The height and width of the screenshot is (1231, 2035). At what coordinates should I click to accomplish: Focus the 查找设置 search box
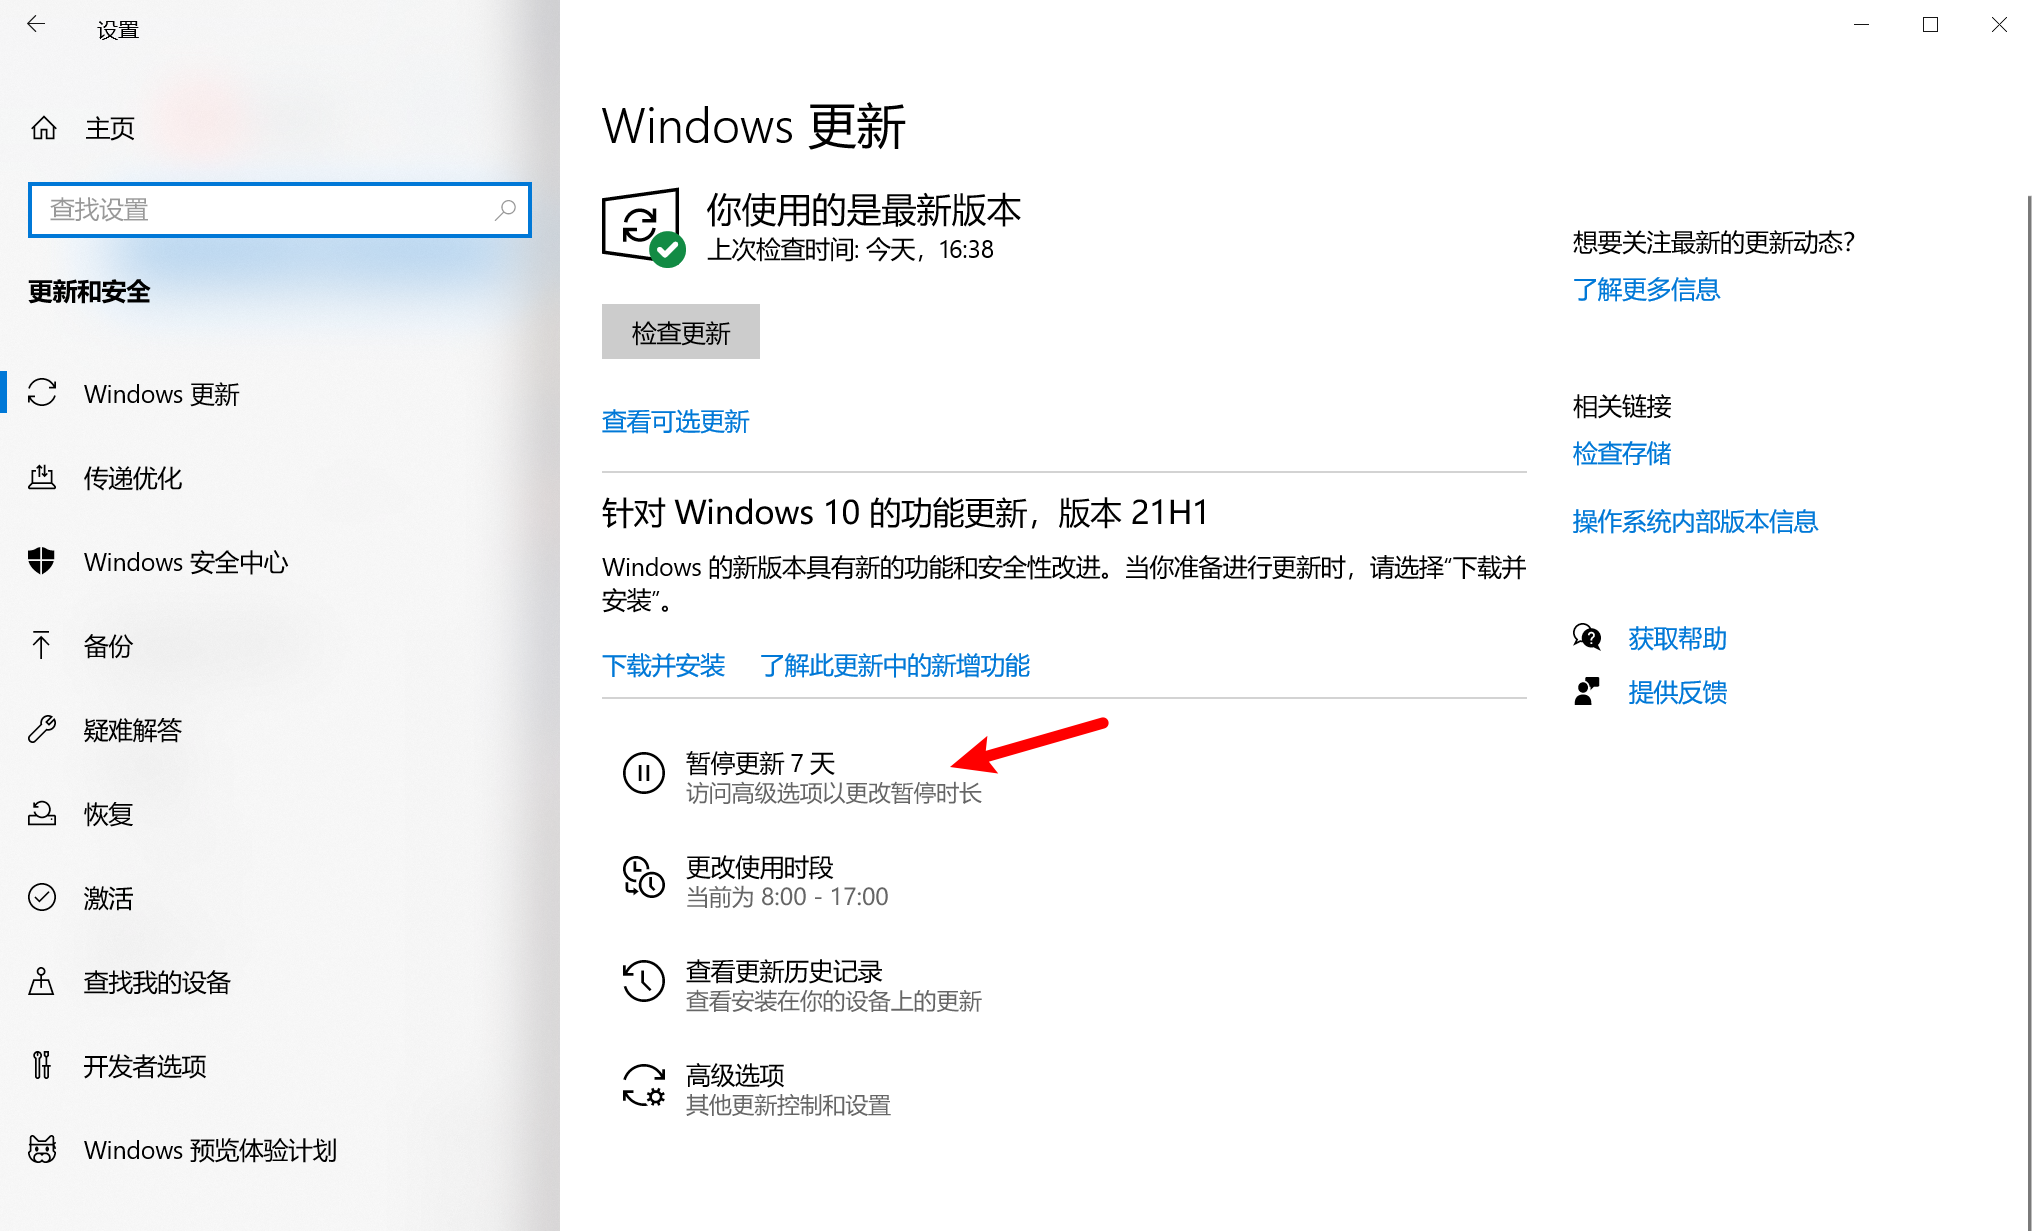point(280,210)
